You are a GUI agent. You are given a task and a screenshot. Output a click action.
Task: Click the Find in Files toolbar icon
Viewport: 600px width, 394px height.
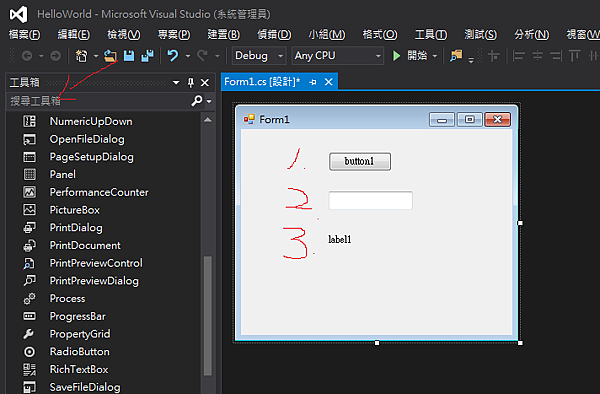(456, 56)
